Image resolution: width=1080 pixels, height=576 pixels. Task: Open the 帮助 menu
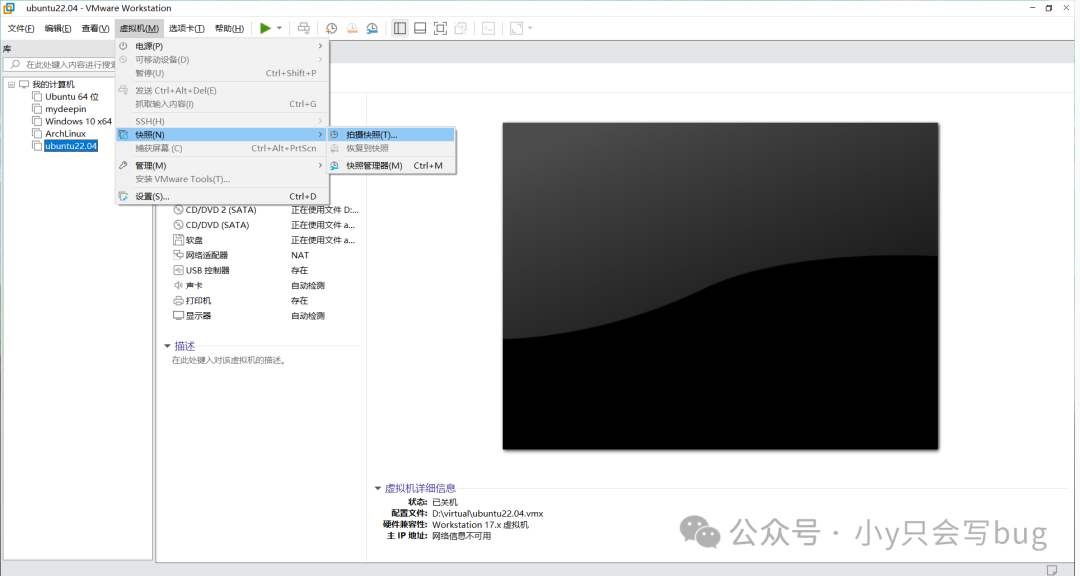click(228, 28)
